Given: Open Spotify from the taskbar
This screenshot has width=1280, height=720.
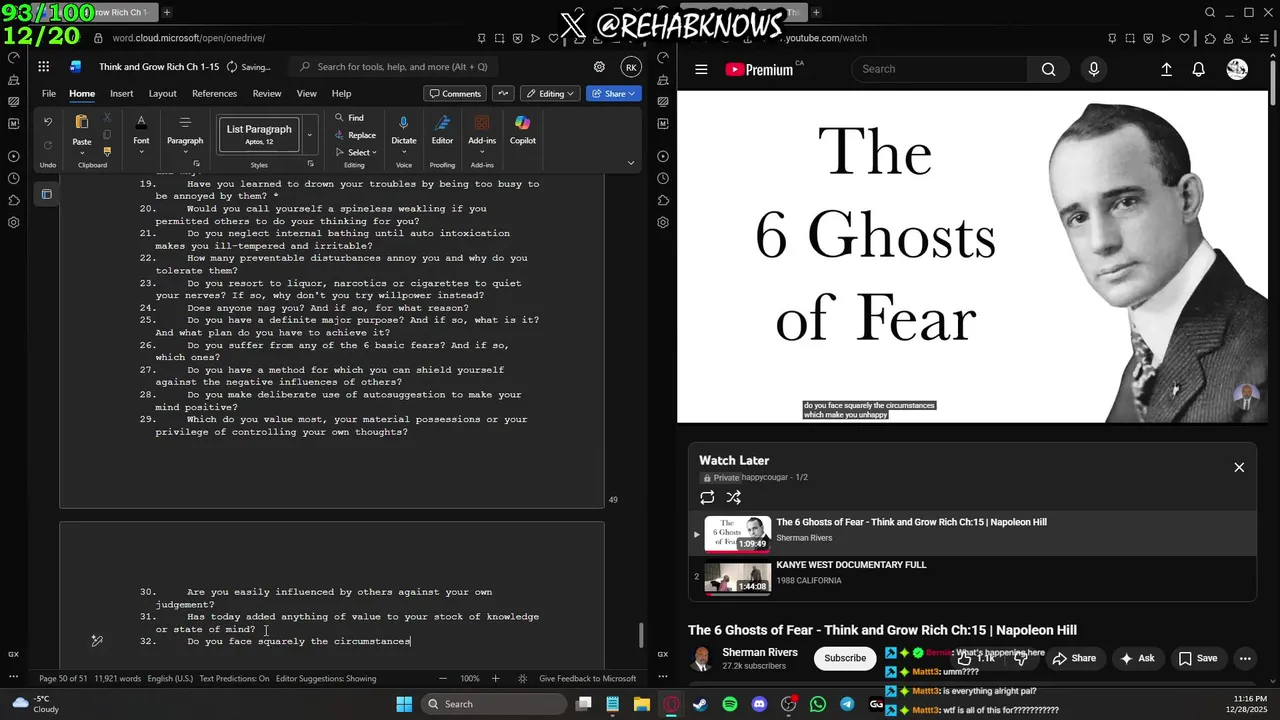Looking at the screenshot, I should click(x=729, y=704).
